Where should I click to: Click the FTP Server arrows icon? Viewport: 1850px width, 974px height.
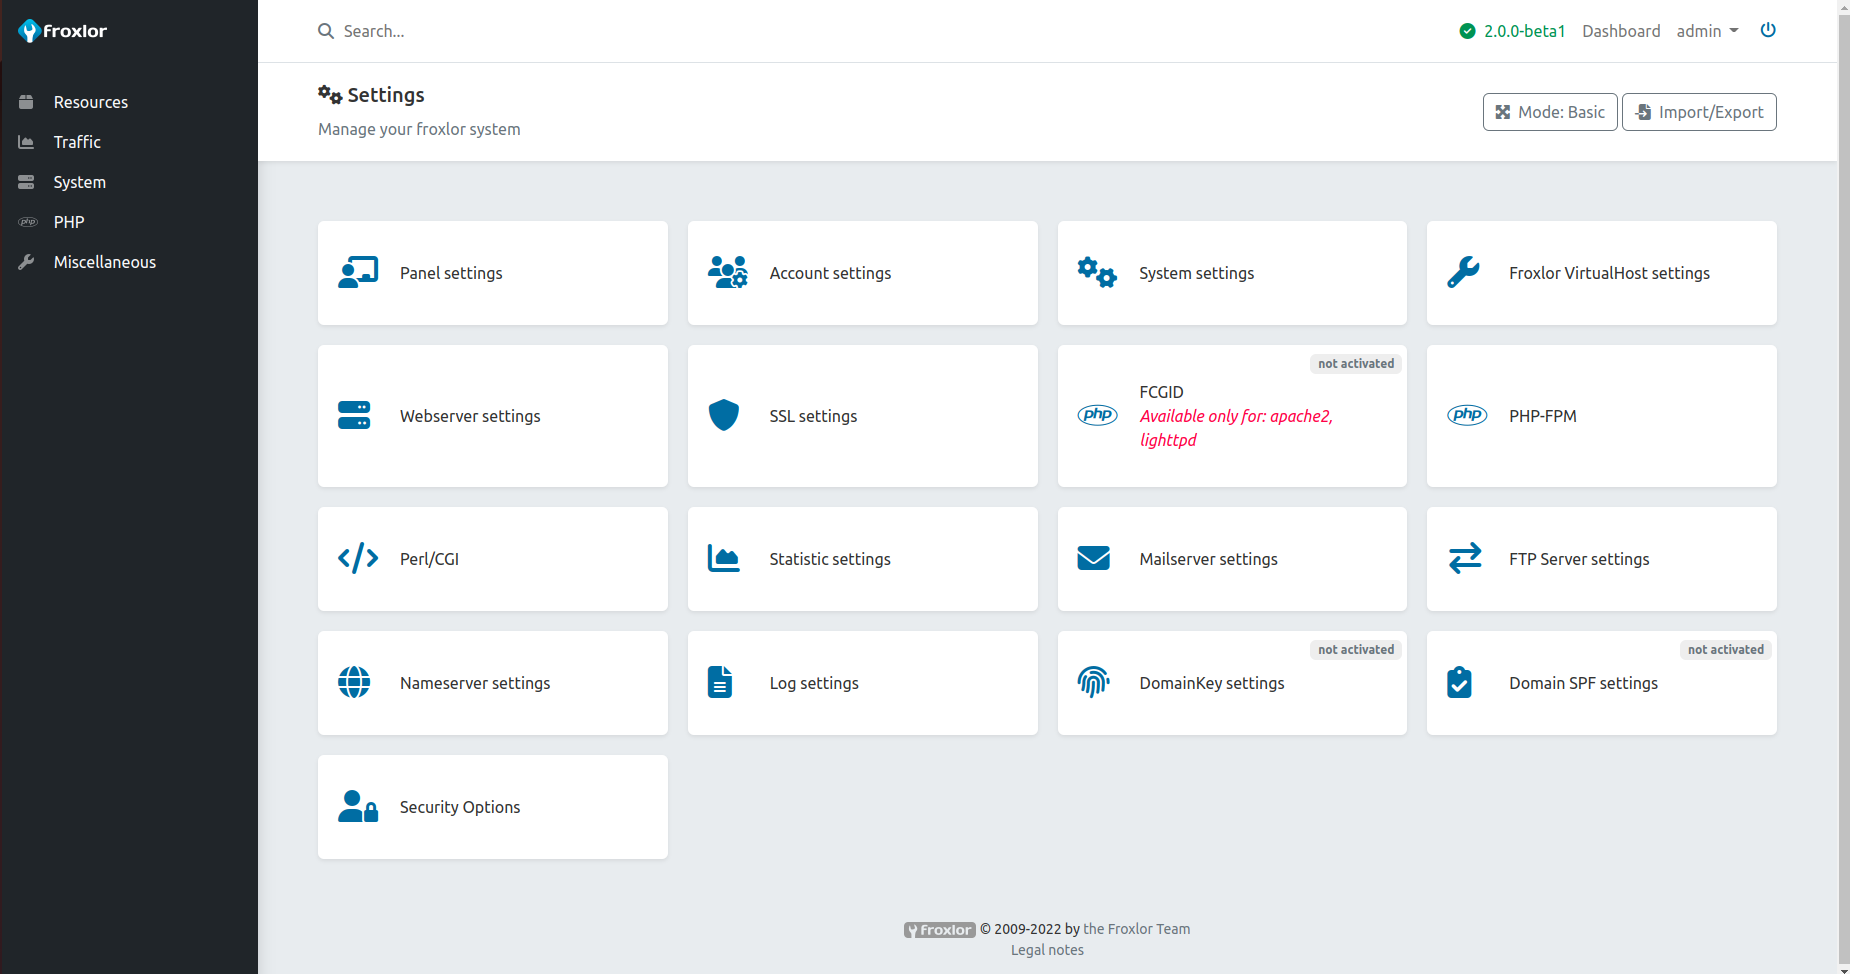[x=1464, y=558]
